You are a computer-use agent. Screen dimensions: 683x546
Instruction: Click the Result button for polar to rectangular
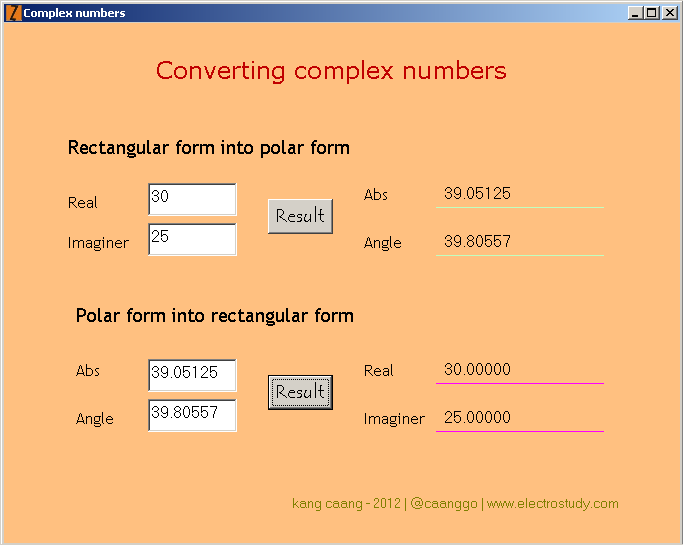(300, 392)
